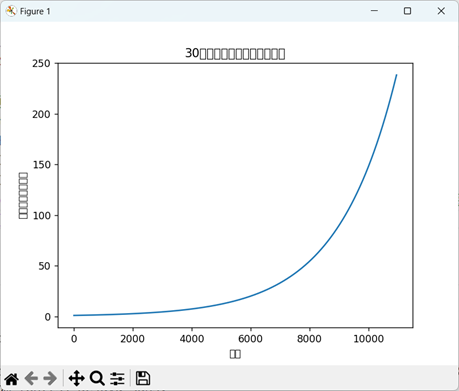Activate the Pan axes cross-arrow tool
Image resolution: width=459 pixels, height=391 pixels.
76,378
